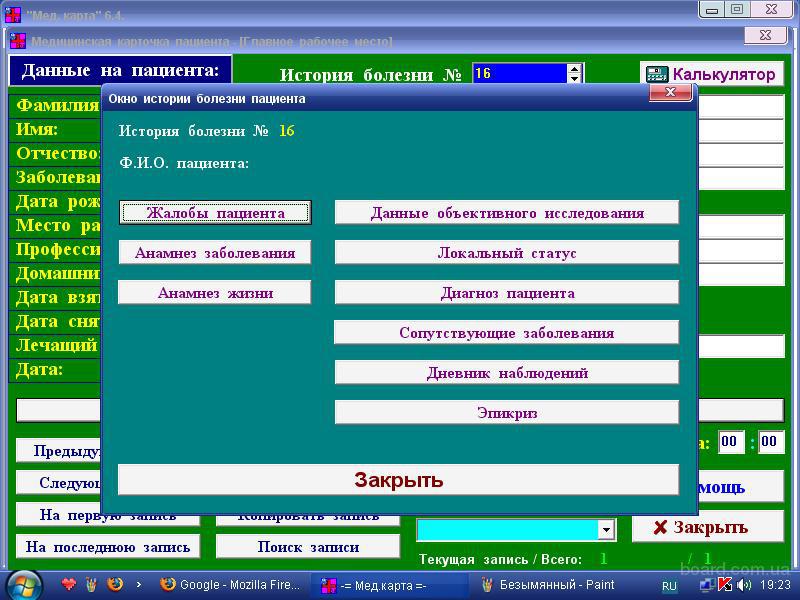
Task: Click the Мед.карта app icon in title bar
Action: (x=13, y=13)
